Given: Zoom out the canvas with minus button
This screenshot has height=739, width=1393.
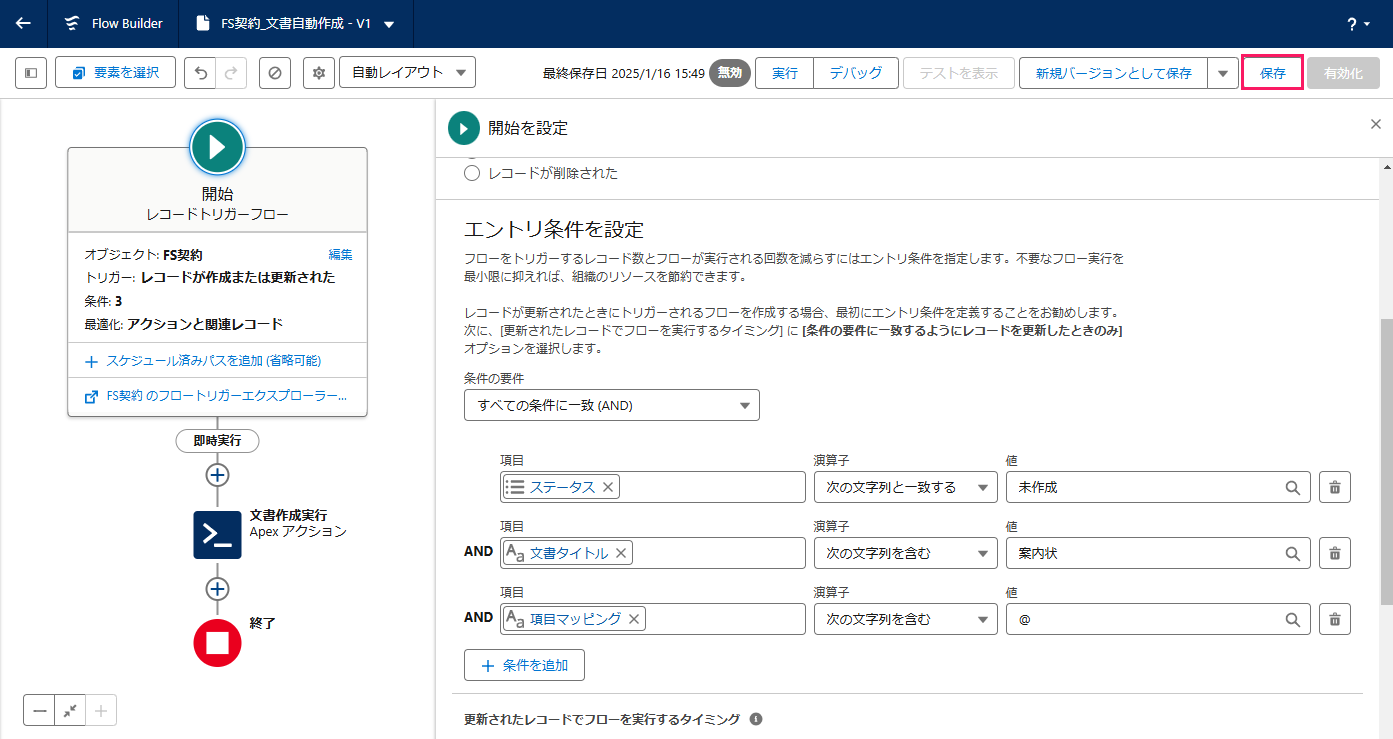Looking at the screenshot, I should click(39, 711).
